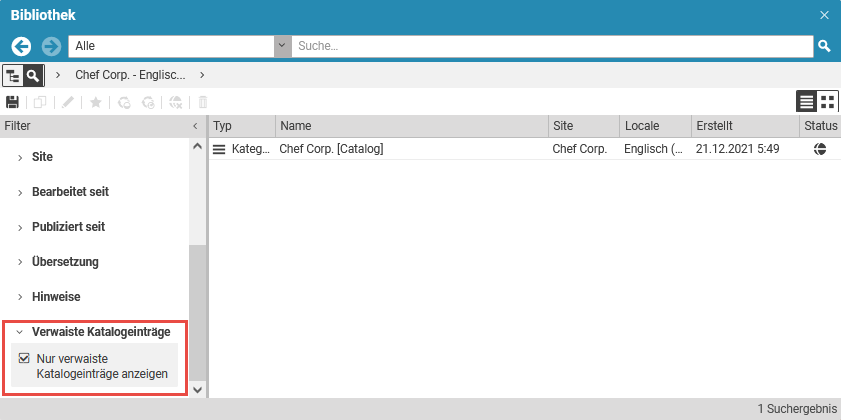Click into the 'Suche...' search field

pos(550,46)
